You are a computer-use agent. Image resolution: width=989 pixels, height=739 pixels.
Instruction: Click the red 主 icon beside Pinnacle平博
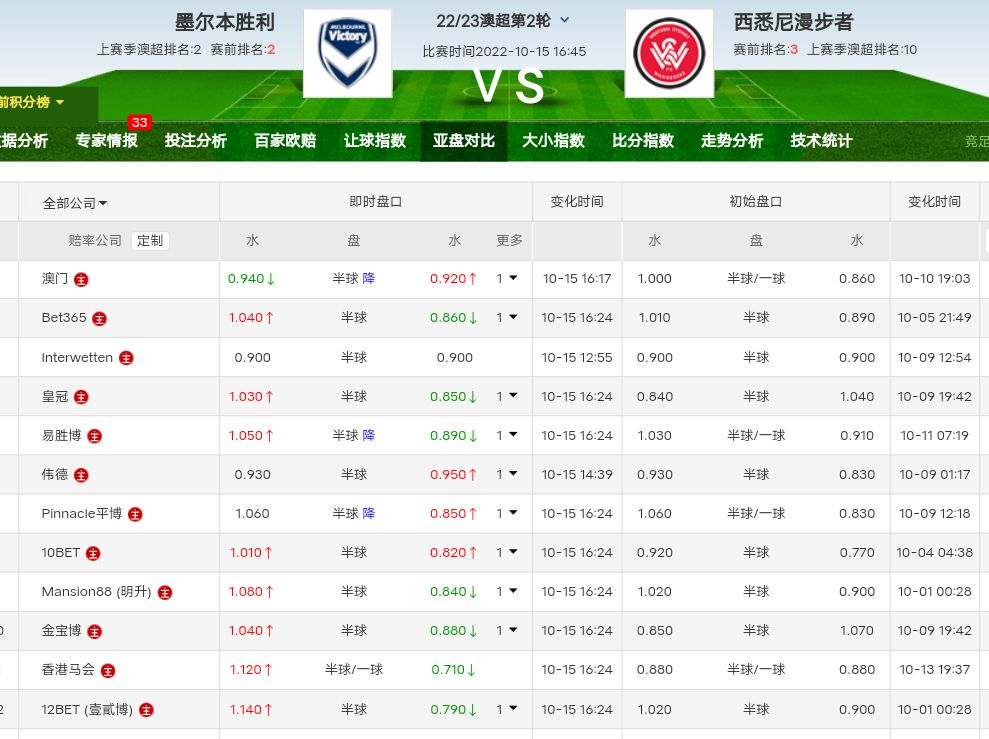135,514
